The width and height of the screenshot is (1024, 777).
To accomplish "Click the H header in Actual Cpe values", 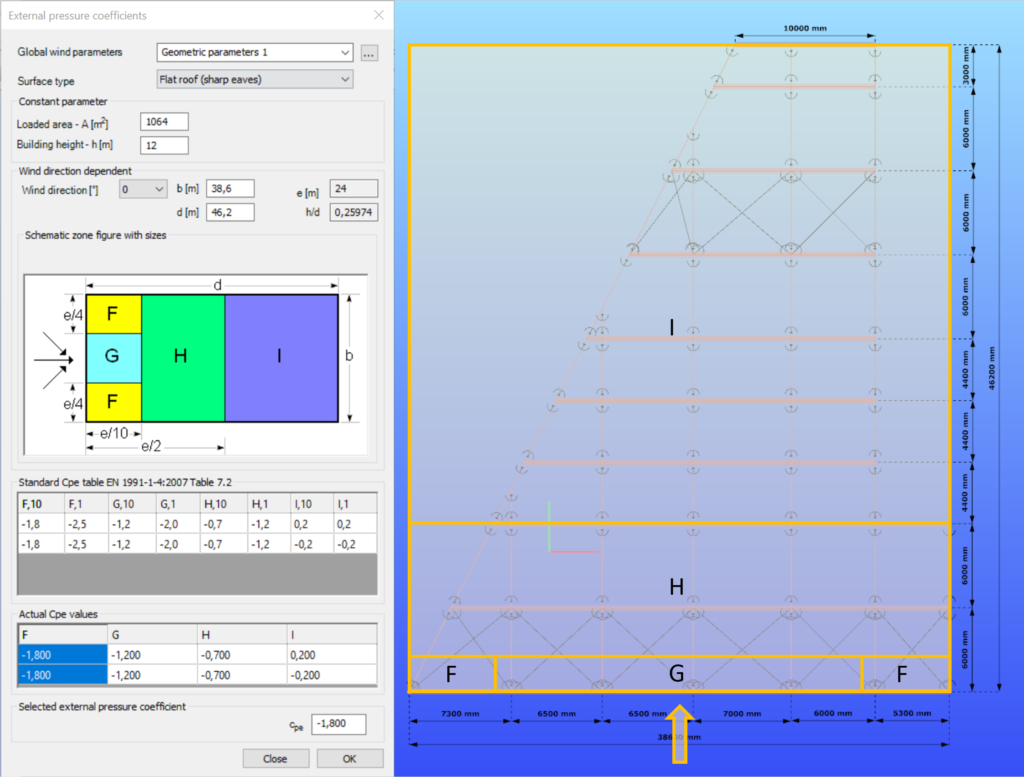I will 242,635.
